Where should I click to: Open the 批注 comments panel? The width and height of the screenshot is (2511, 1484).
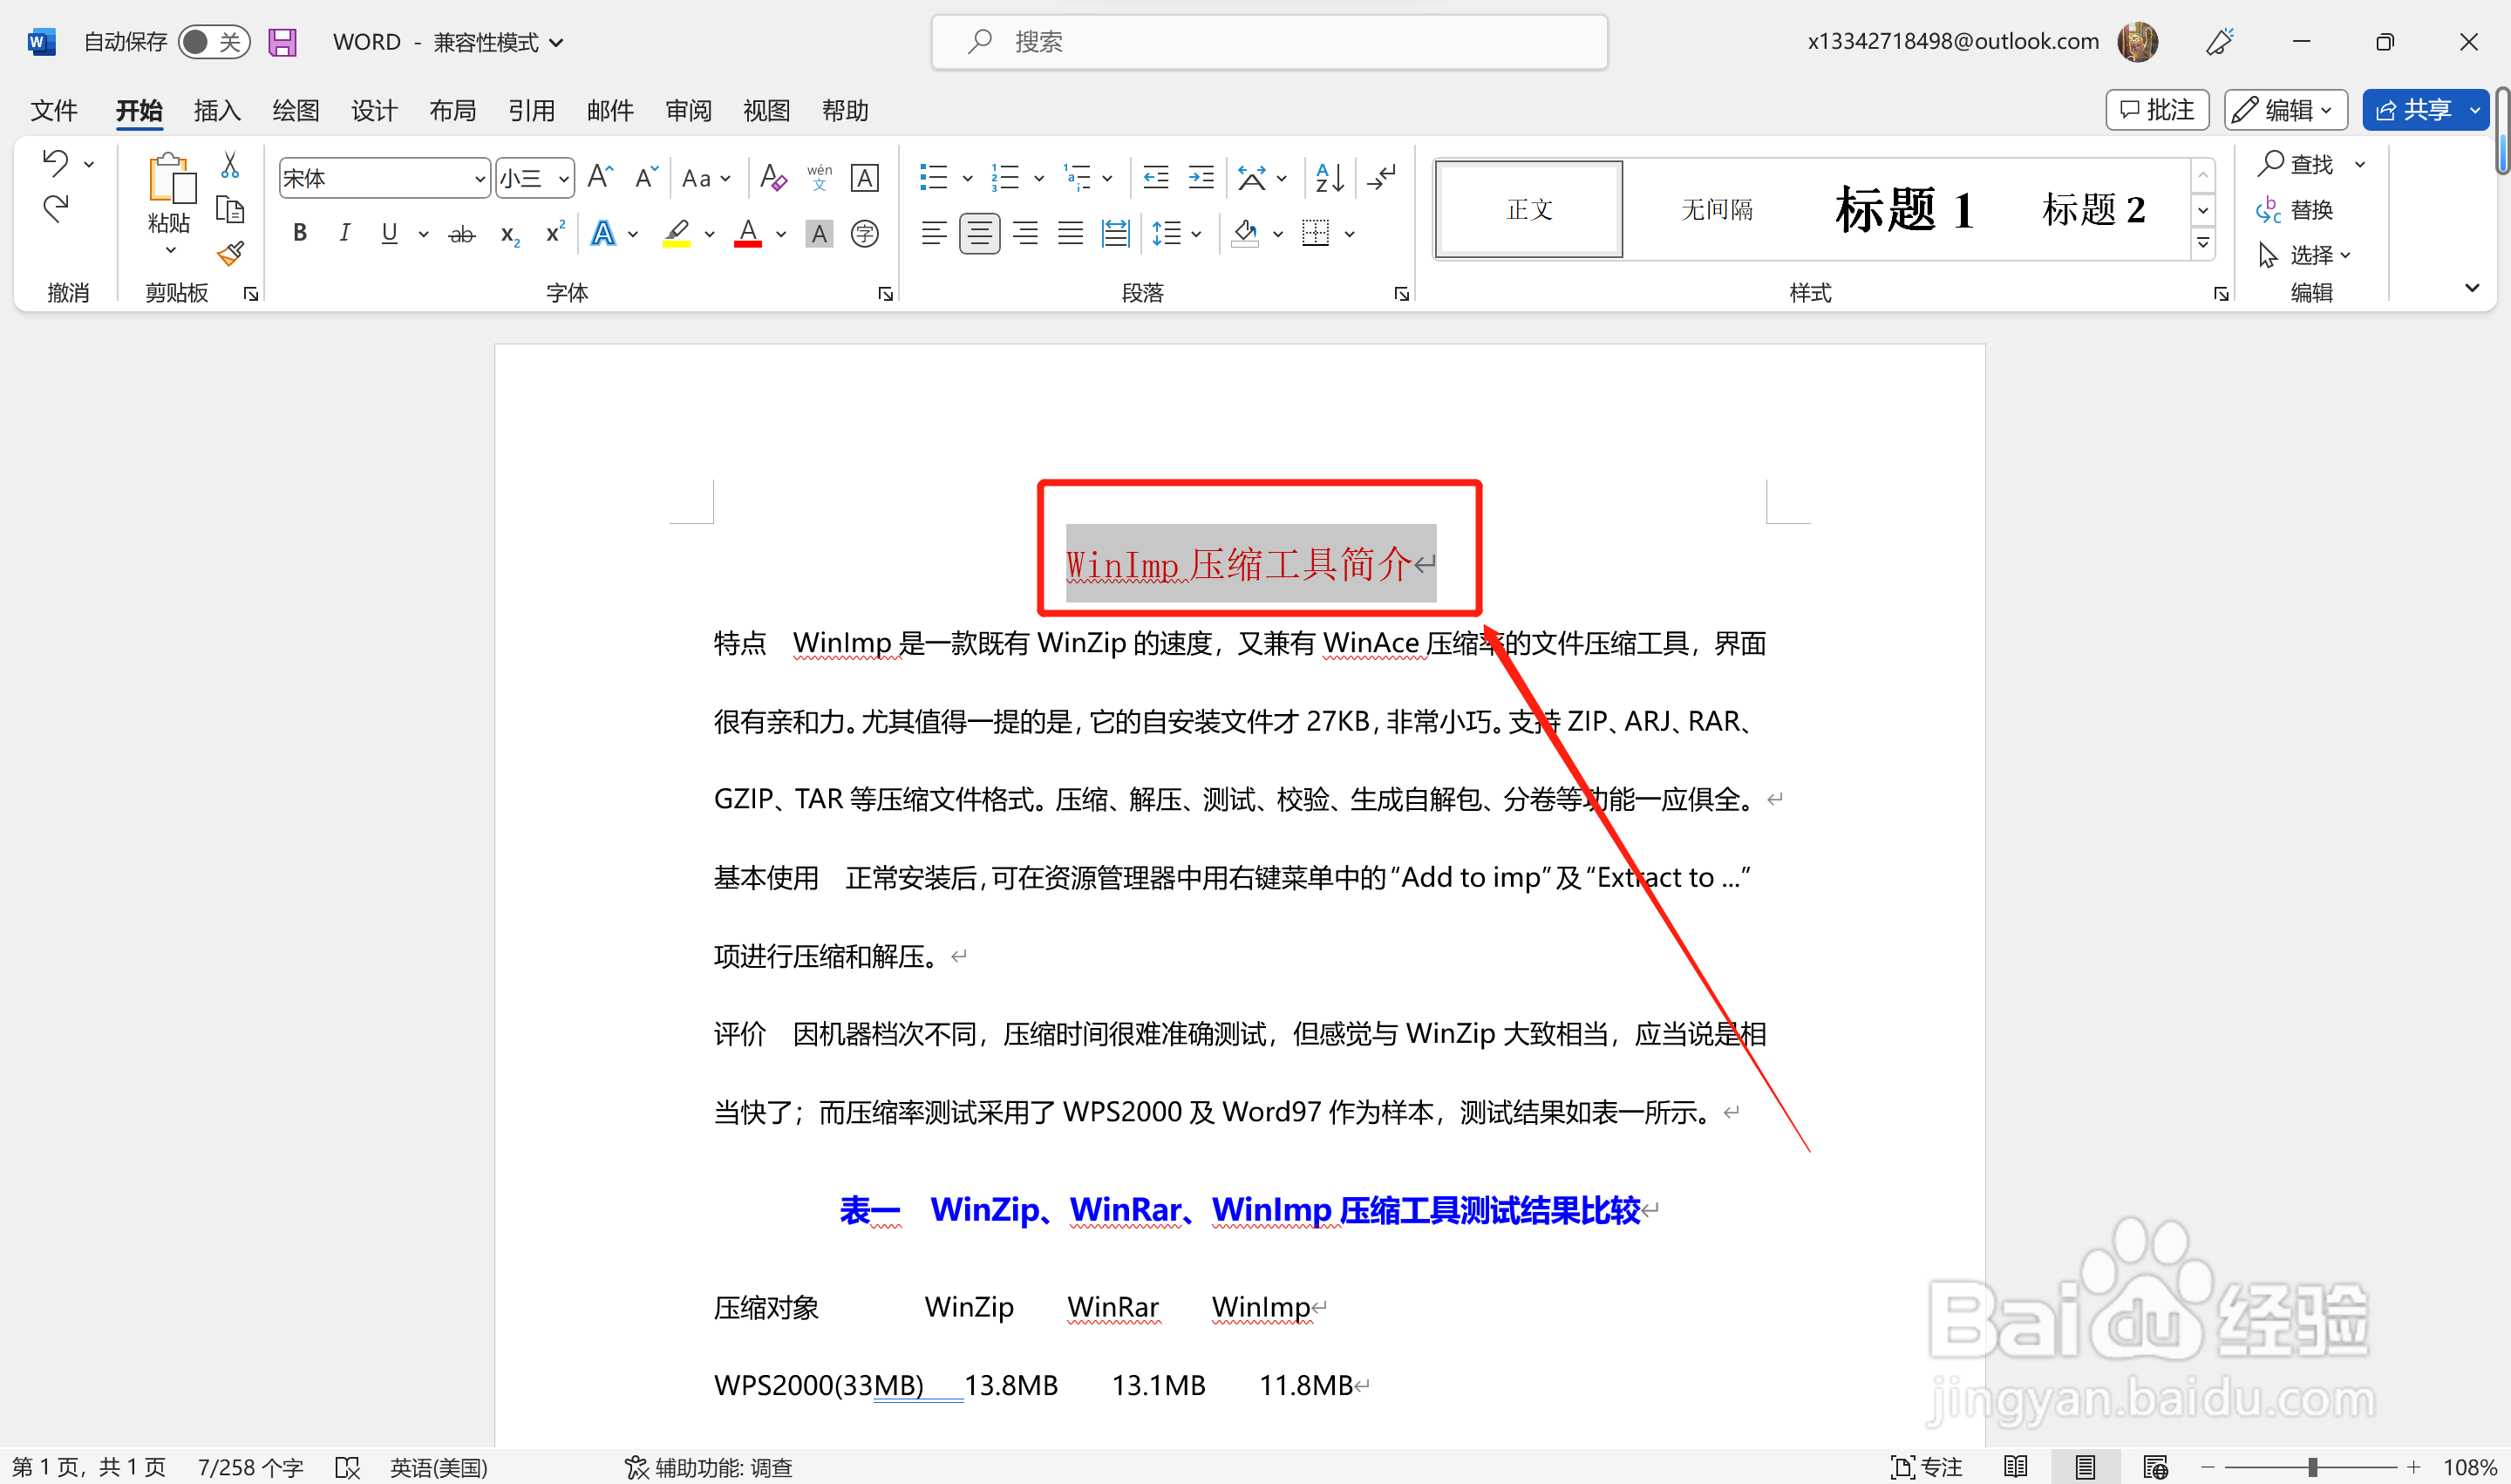(x=2156, y=110)
